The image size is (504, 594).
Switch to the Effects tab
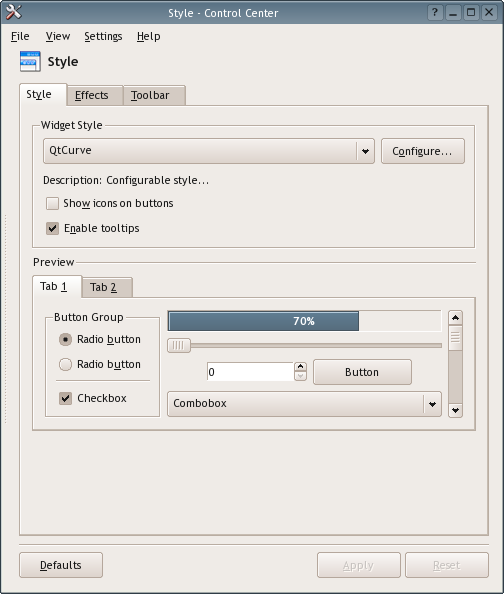95,95
